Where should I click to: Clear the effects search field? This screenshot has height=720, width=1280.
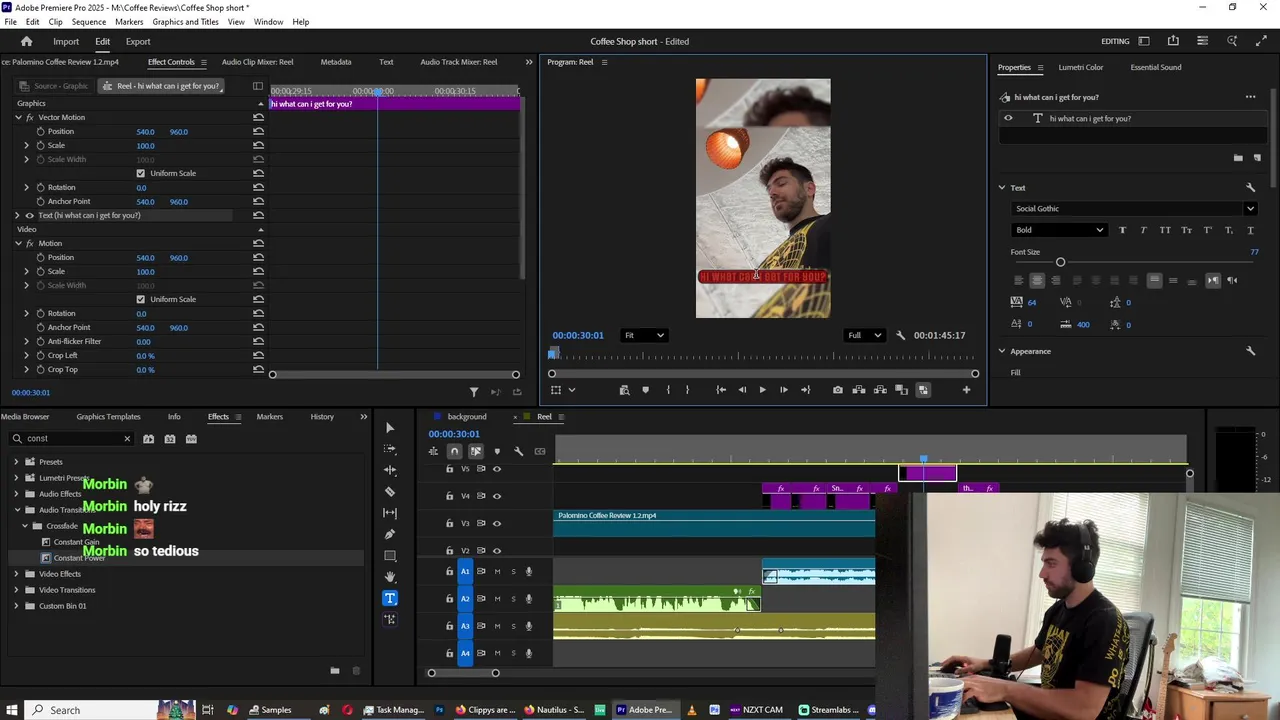click(x=127, y=439)
